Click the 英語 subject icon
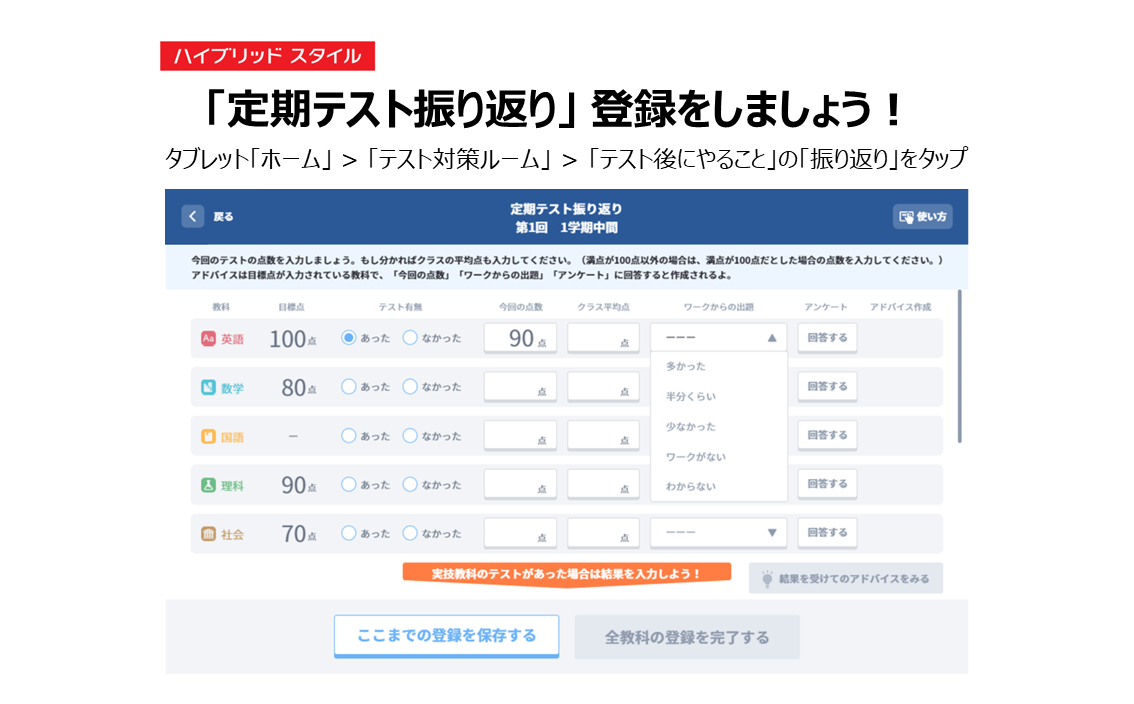This screenshot has width=1134, height=704. point(208,339)
